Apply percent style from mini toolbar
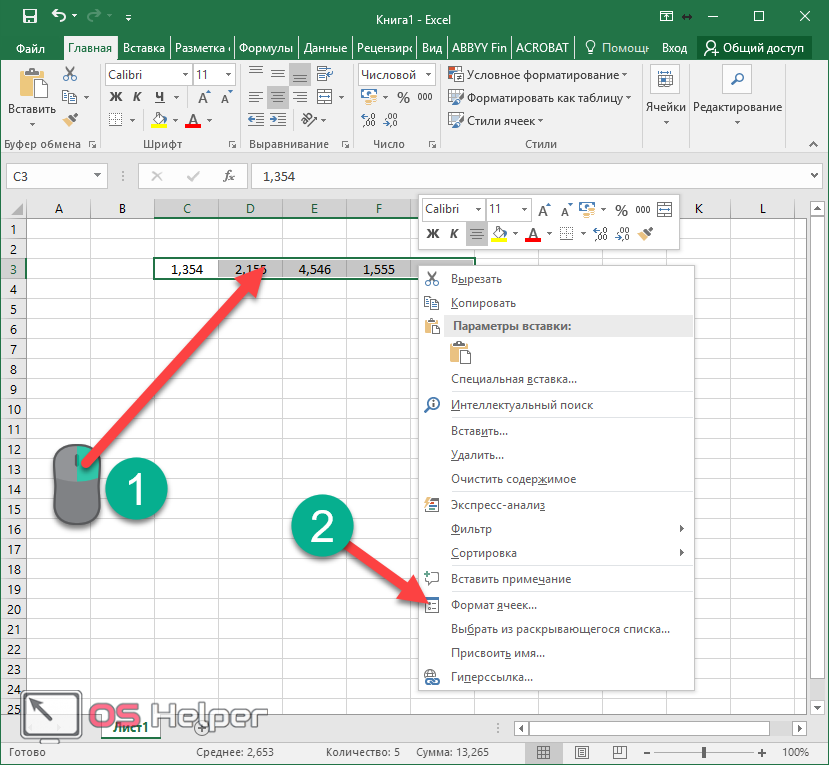Screen dimensions: 829x765 point(621,210)
